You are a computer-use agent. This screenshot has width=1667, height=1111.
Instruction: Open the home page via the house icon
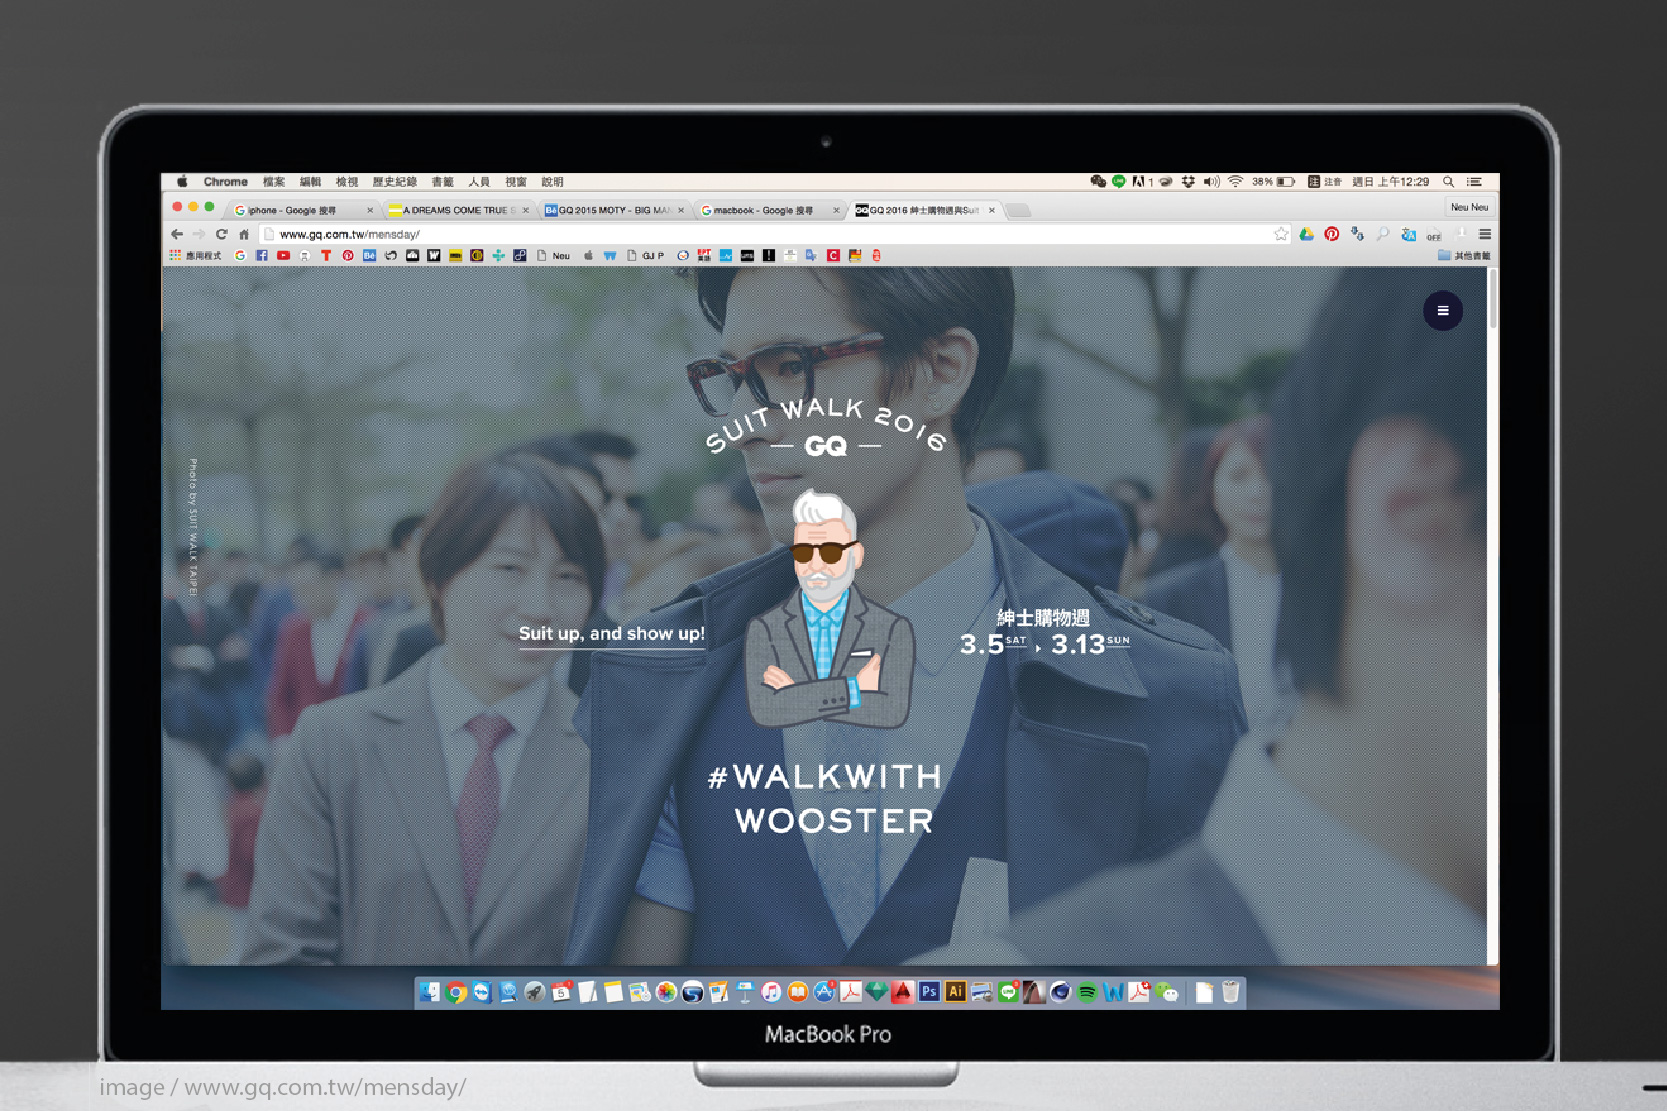243,234
